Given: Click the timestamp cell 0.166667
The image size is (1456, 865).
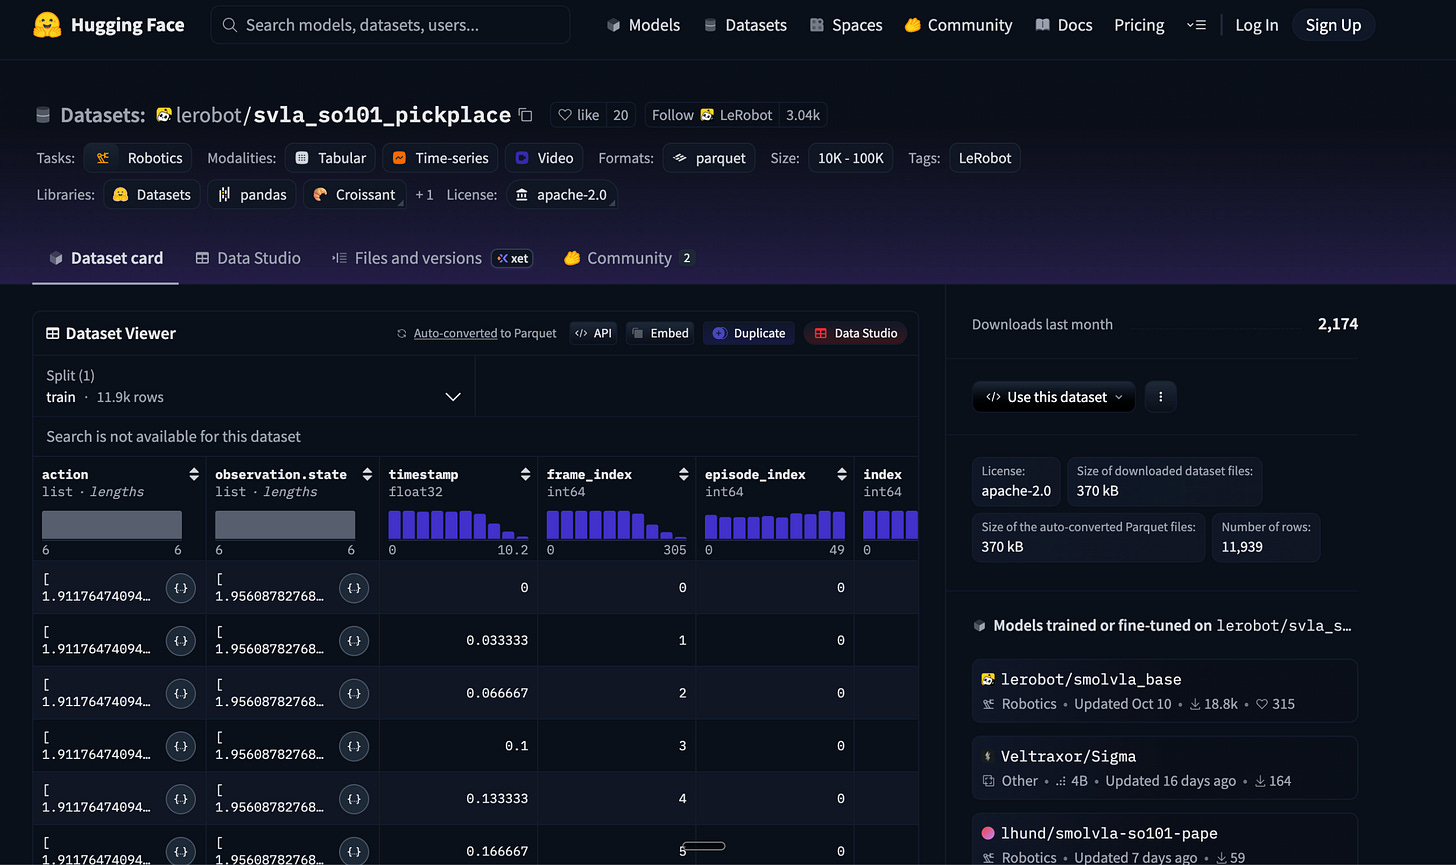Looking at the screenshot, I should (497, 851).
